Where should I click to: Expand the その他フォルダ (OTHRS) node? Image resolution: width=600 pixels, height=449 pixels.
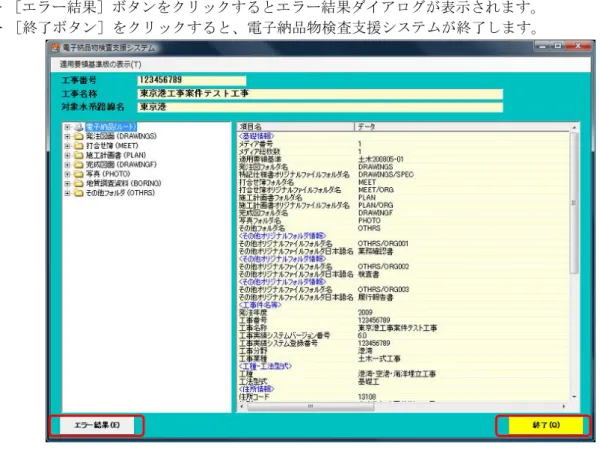[67, 193]
